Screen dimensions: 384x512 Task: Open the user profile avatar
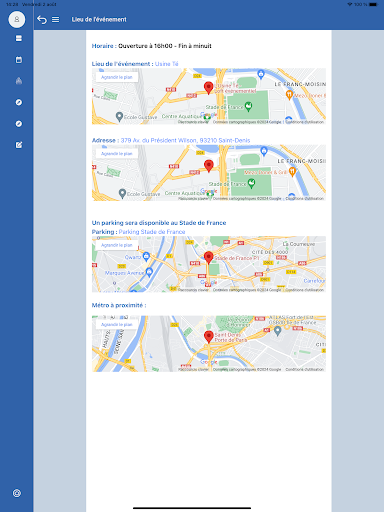pos(17,19)
